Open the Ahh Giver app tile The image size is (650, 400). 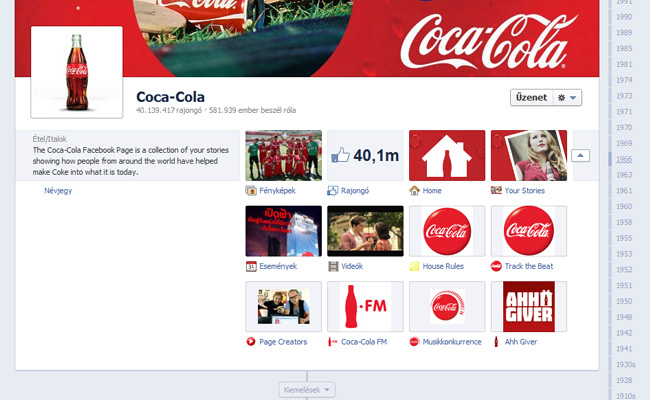click(x=529, y=307)
